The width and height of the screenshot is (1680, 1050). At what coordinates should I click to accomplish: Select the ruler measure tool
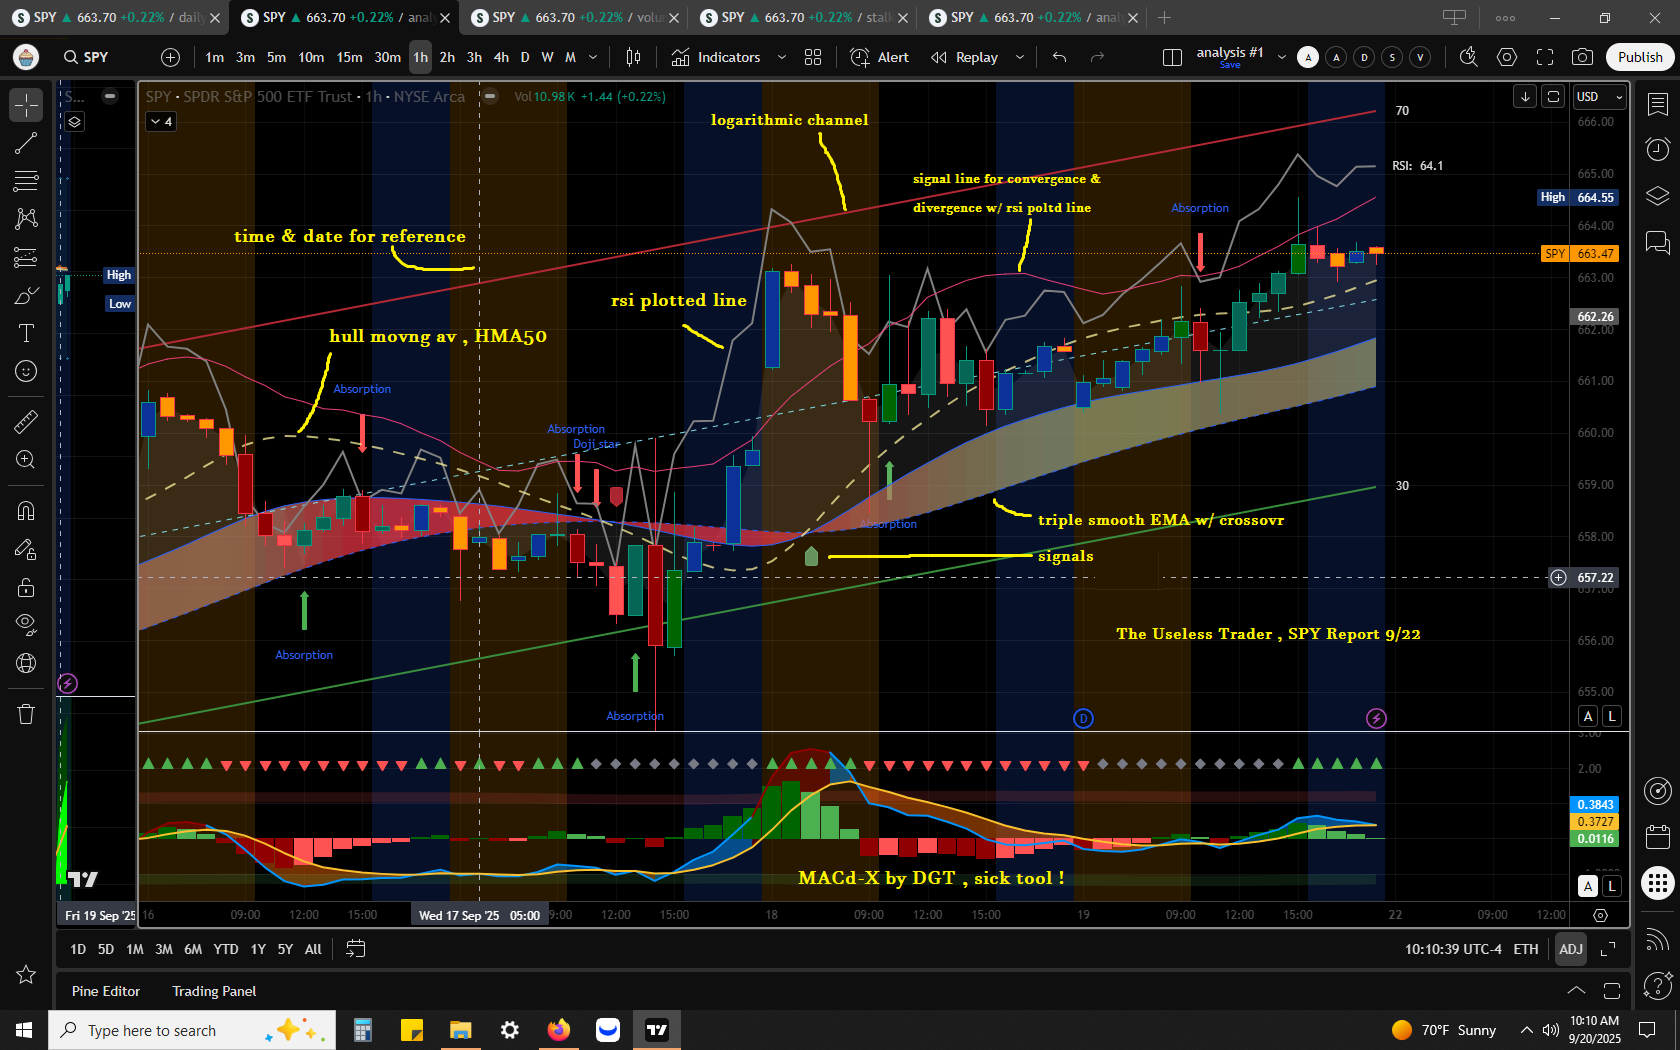pos(26,421)
